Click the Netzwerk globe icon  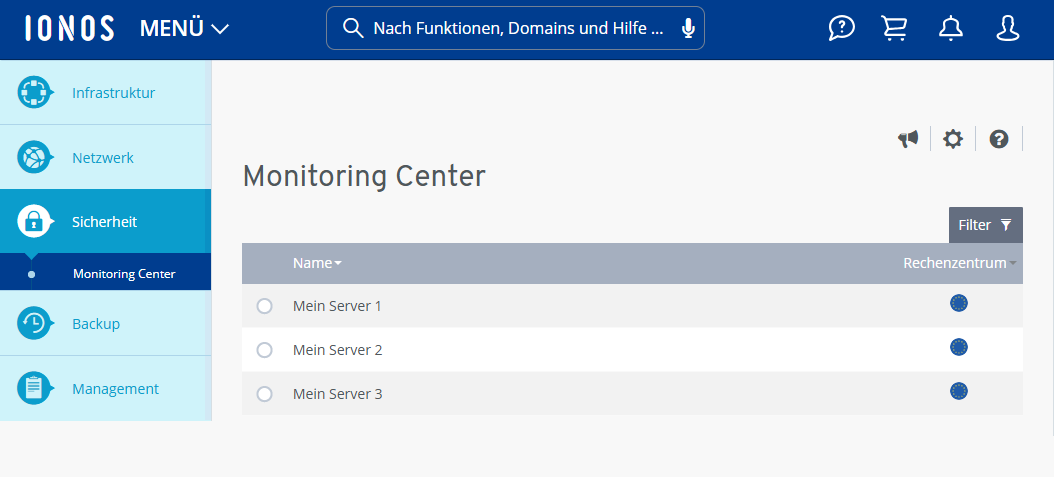[34, 157]
